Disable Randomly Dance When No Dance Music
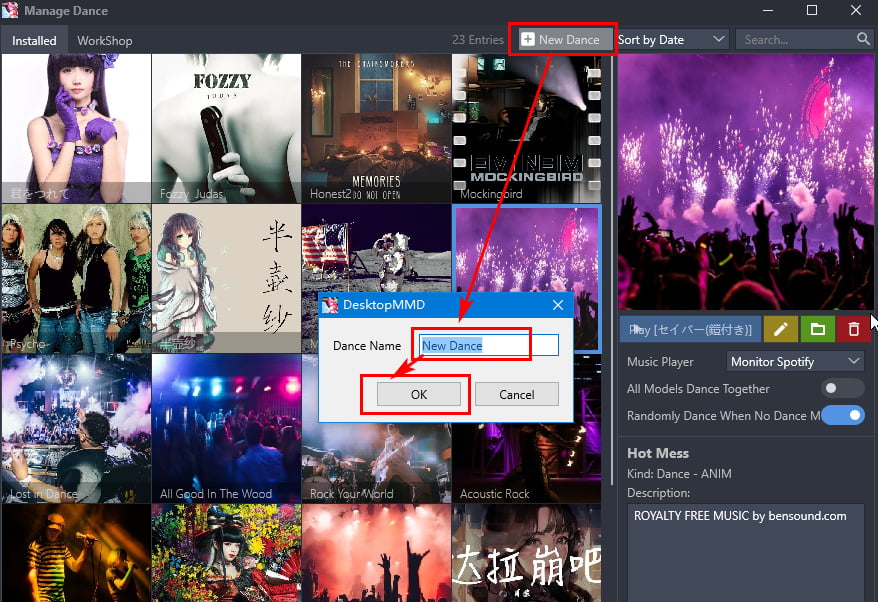 point(841,414)
